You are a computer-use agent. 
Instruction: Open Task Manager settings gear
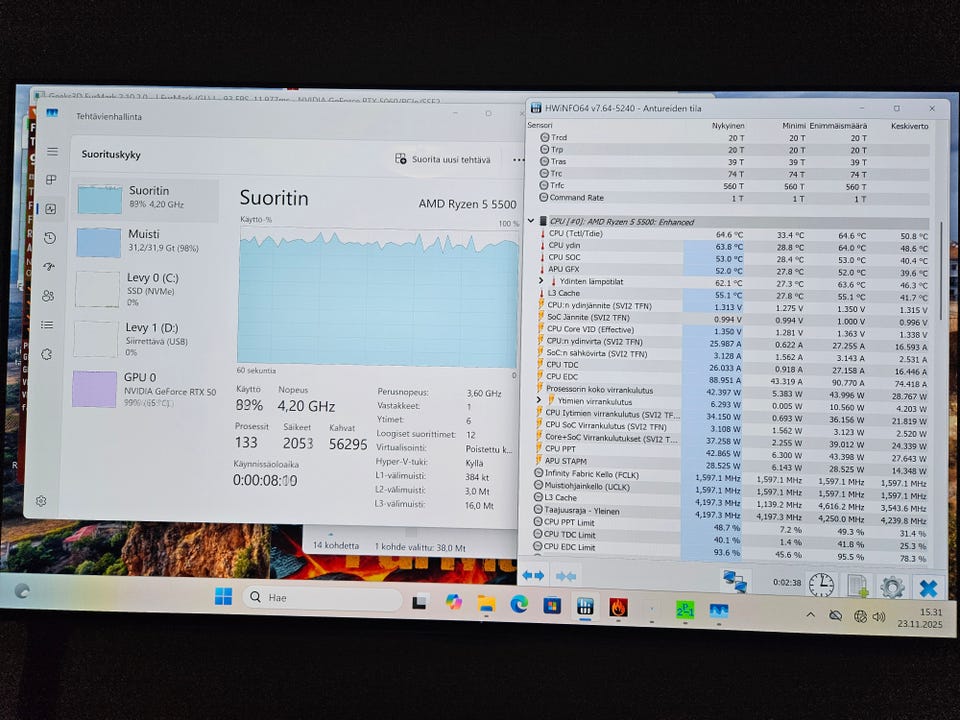pos(41,501)
